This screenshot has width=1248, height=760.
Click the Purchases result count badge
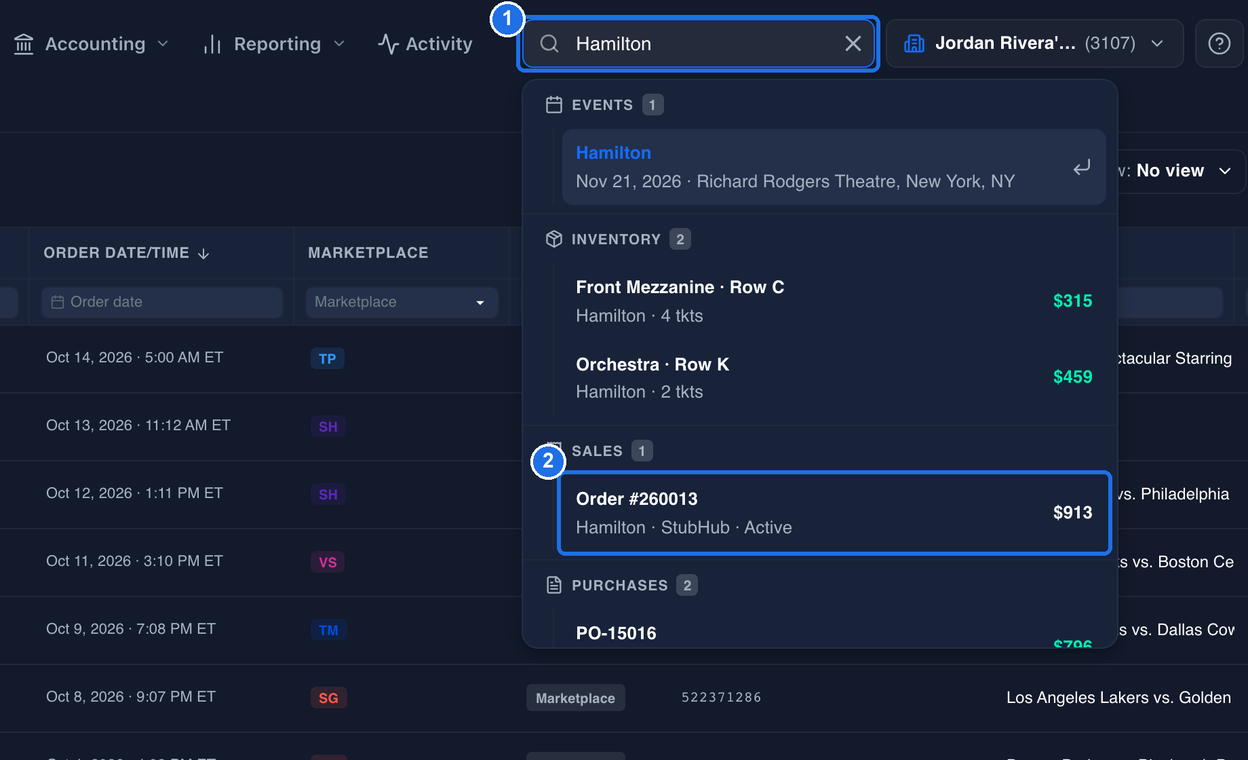coord(686,585)
